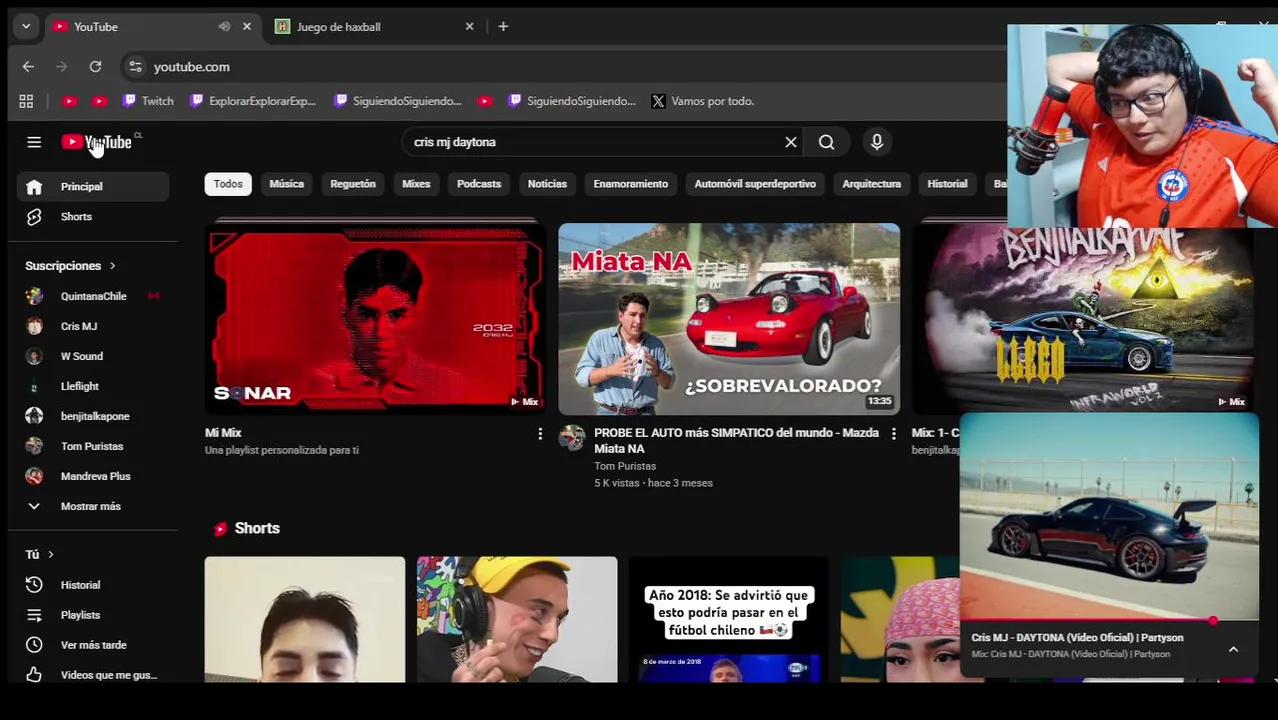Reload the page with the refresh icon
The width and height of the screenshot is (1278, 720).
click(x=95, y=67)
